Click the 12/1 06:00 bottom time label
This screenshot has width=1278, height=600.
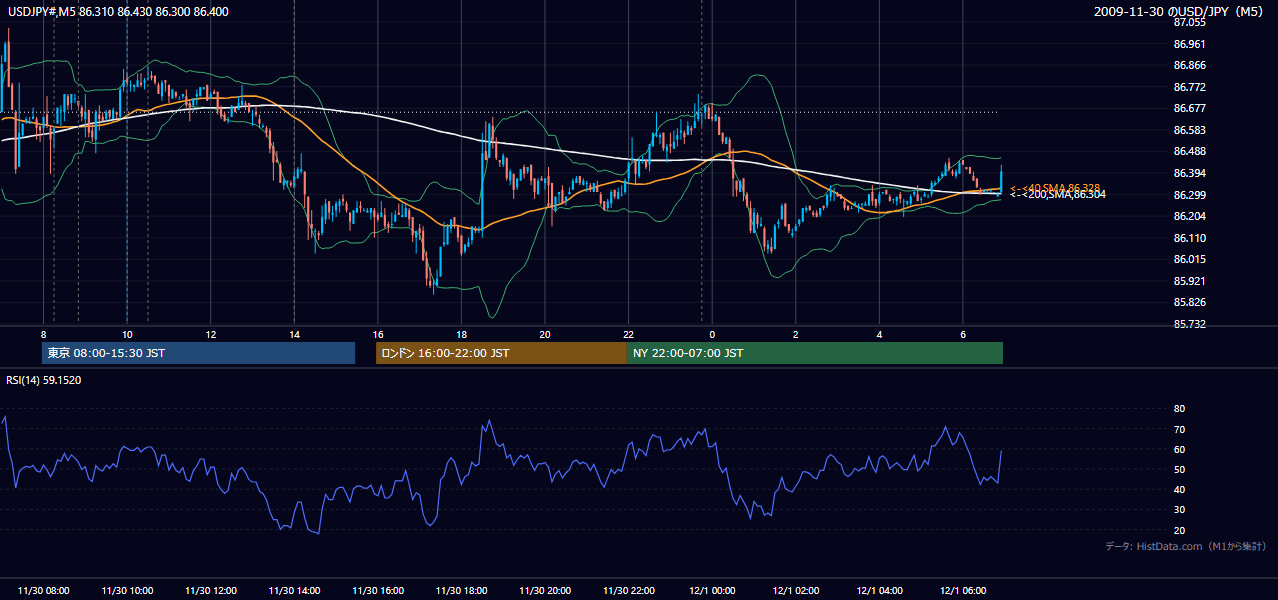tap(962, 591)
